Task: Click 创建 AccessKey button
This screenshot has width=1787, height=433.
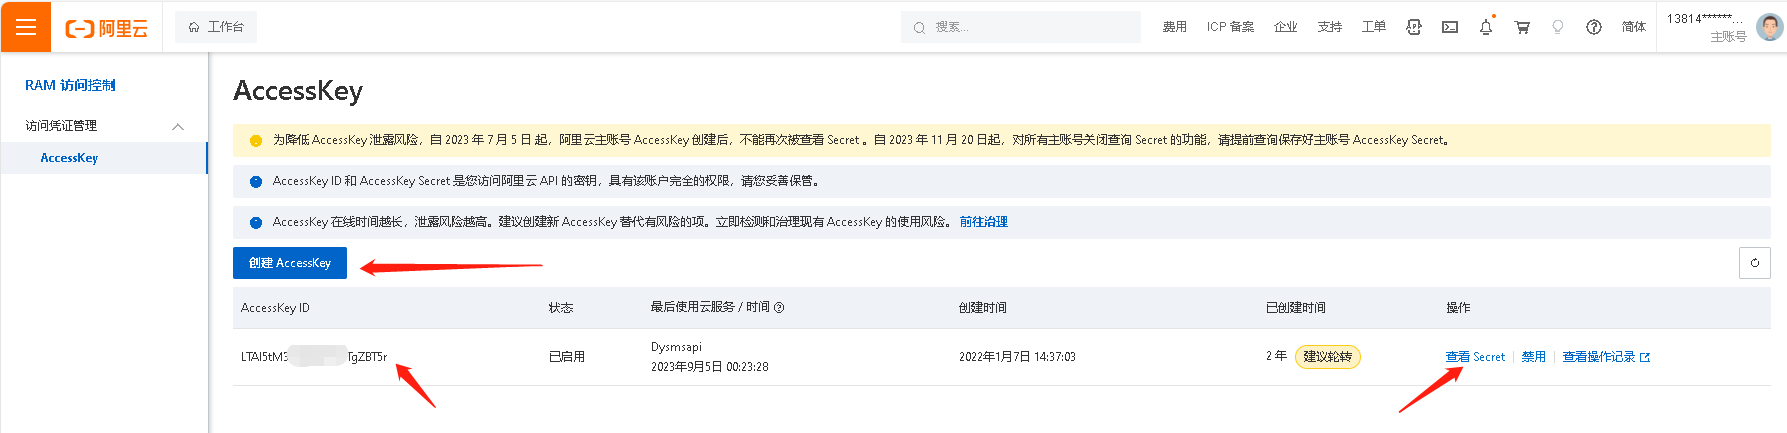Action: (x=290, y=263)
